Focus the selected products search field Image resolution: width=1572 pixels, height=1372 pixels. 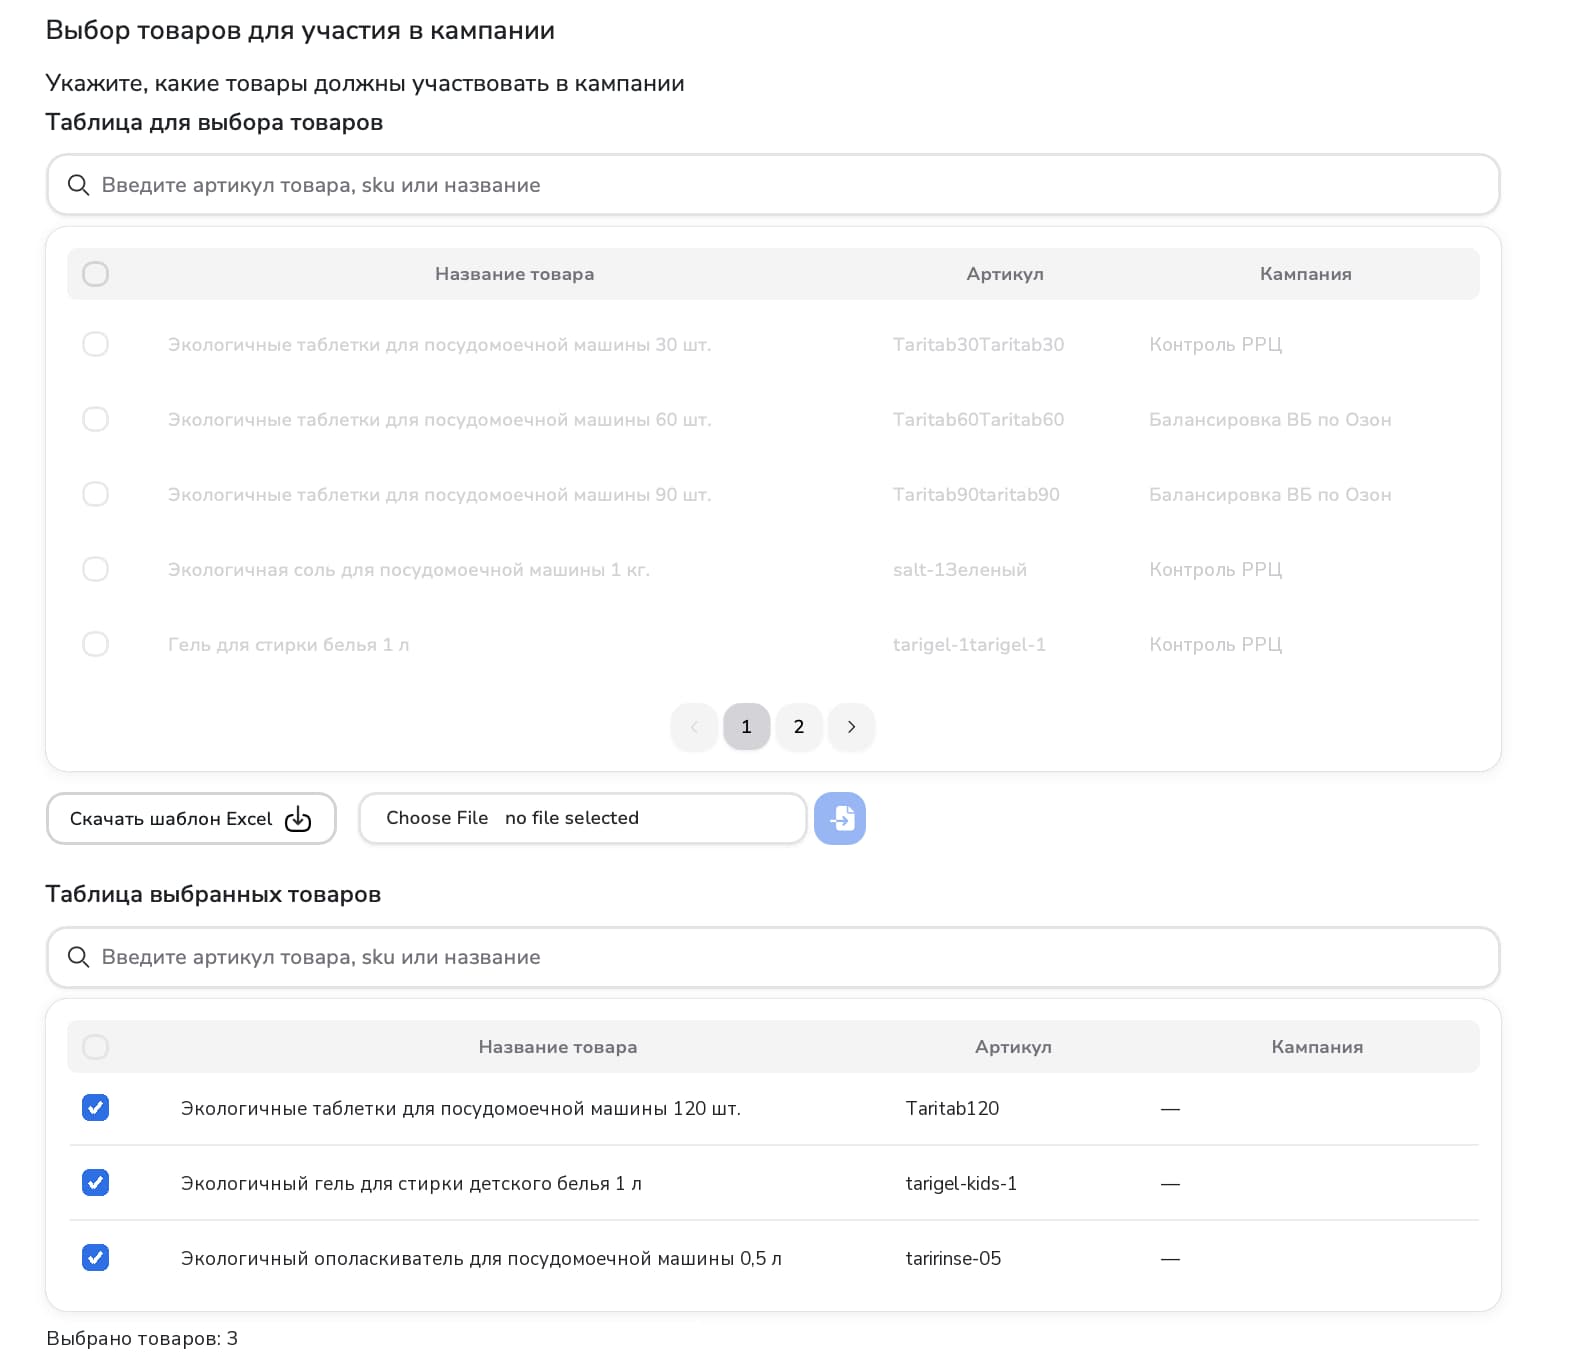[x=773, y=957]
